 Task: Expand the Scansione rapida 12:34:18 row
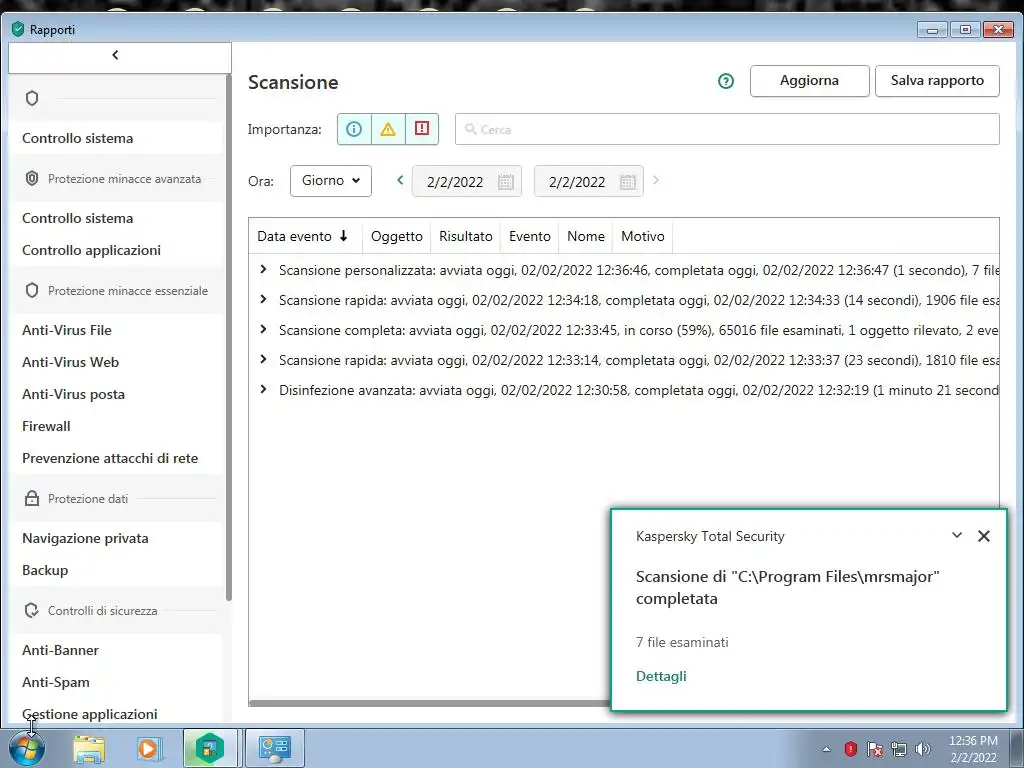[x=263, y=299]
